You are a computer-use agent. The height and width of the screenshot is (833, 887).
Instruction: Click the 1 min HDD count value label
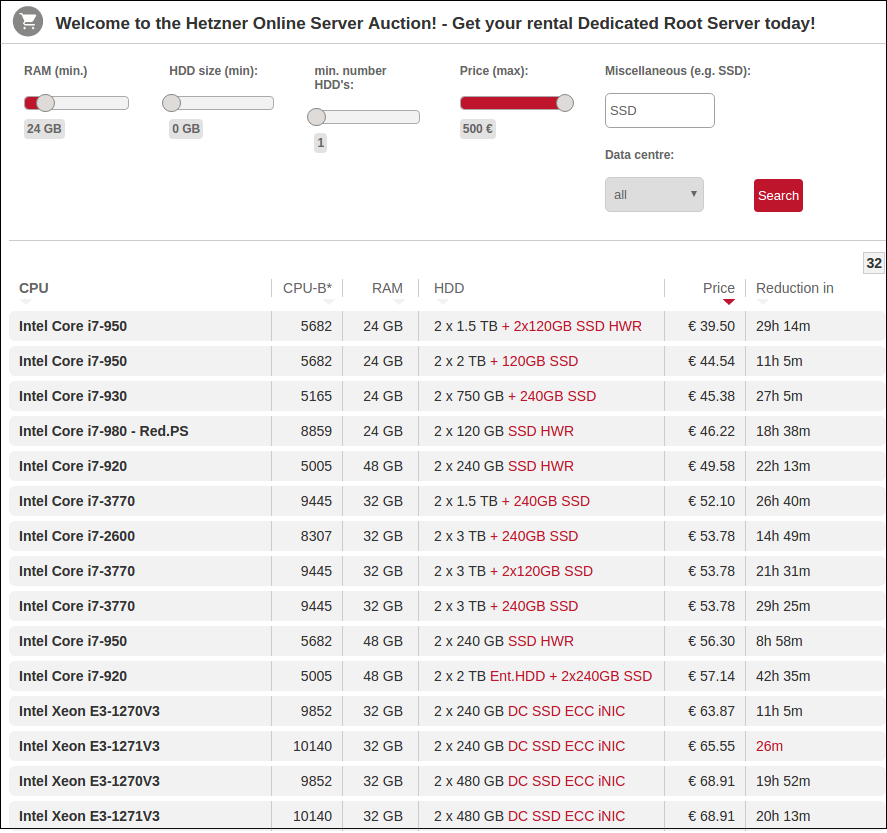[321, 143]
